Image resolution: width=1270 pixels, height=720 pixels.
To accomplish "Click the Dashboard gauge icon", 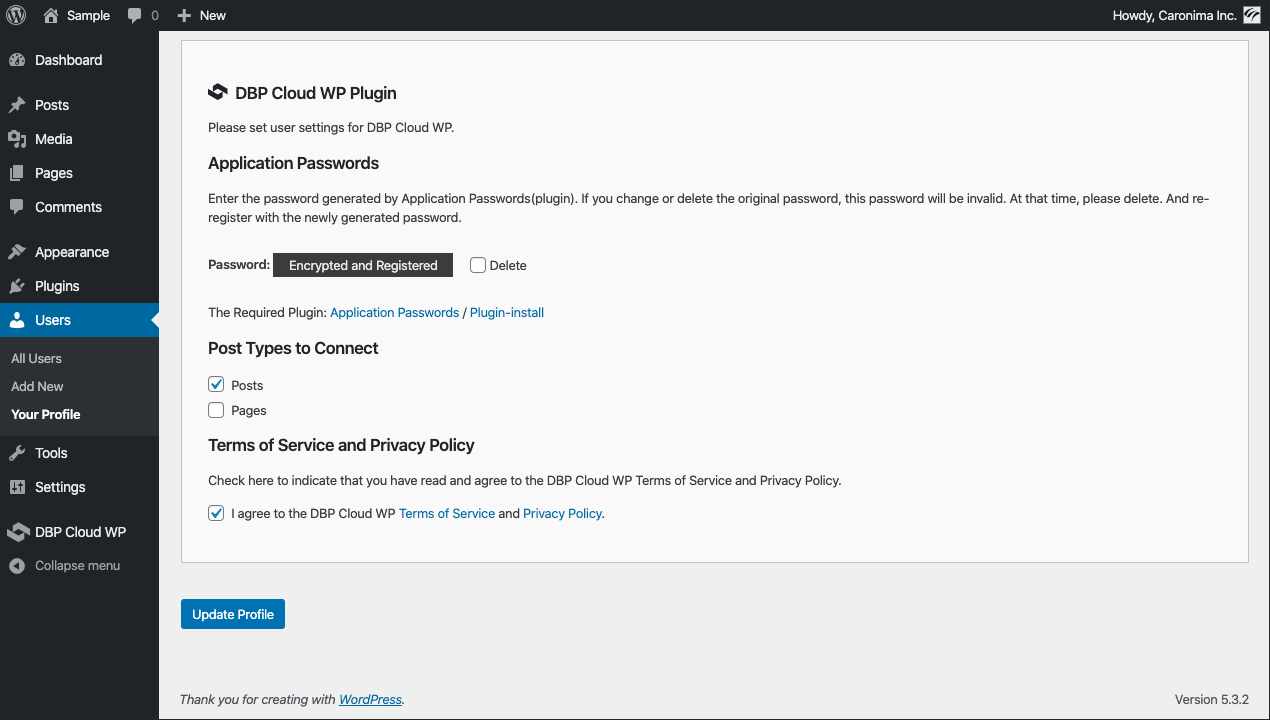I will [17, 60].
